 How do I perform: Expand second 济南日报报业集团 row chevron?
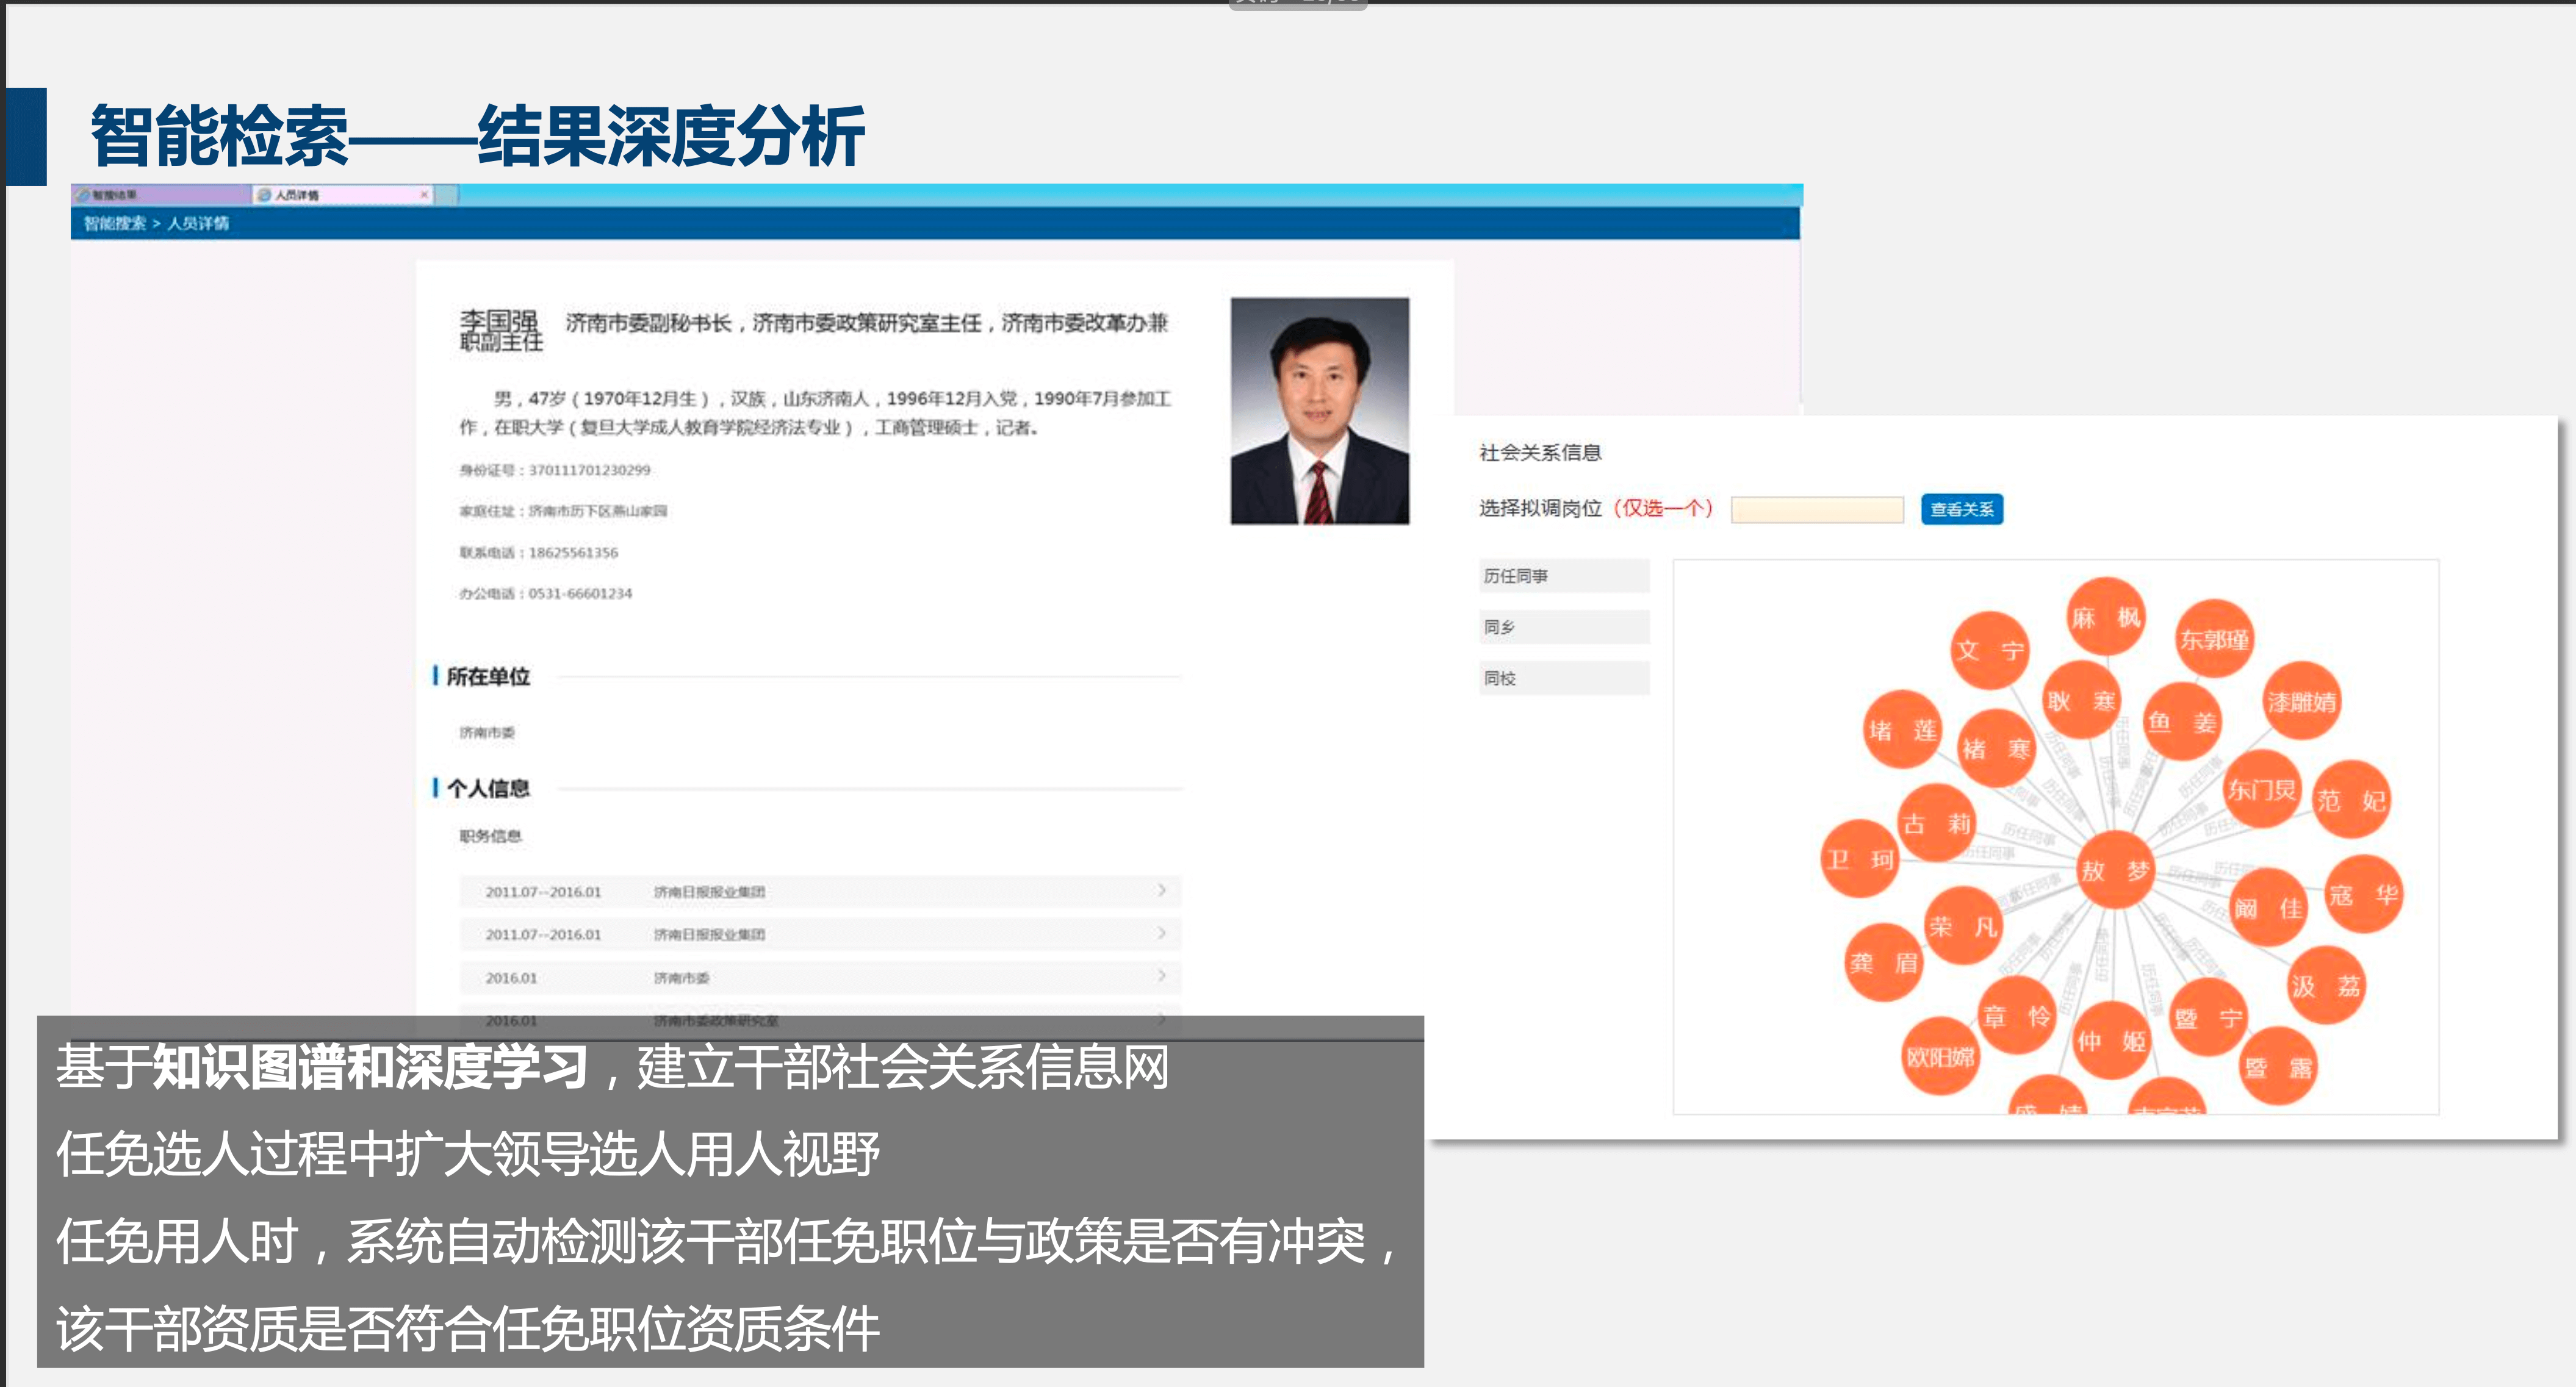(x=1161, y=933)
